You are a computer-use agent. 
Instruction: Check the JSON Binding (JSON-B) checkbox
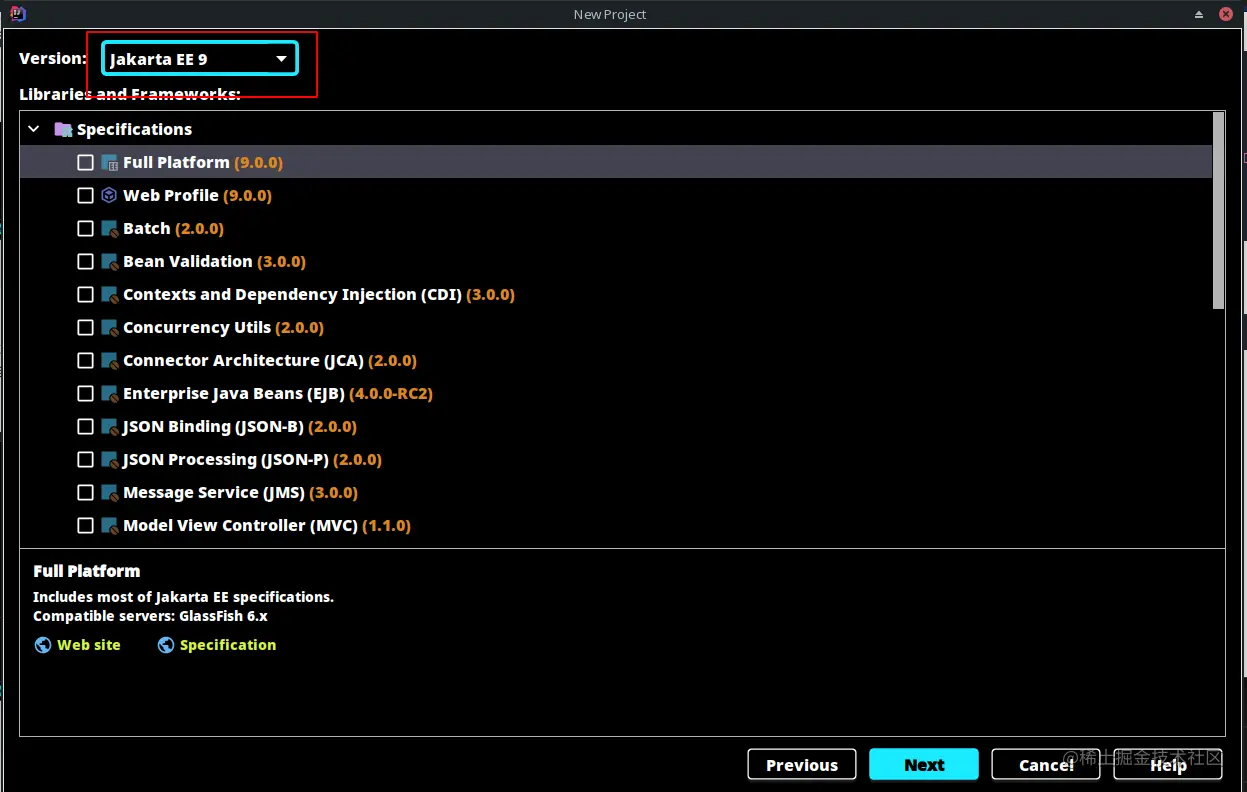click(x=85, y=426)
